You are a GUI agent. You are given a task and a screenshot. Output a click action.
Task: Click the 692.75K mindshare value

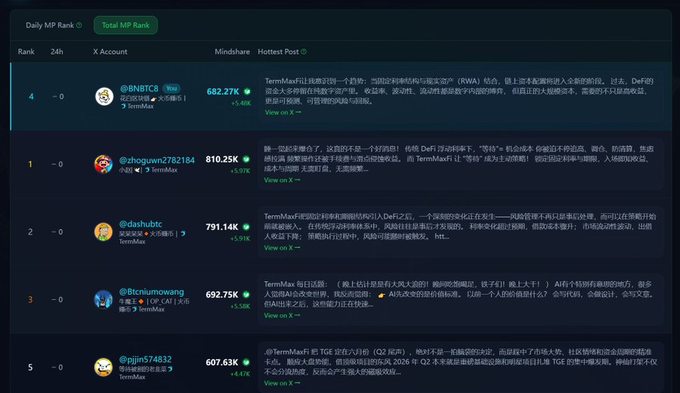(x=222, y=295)
